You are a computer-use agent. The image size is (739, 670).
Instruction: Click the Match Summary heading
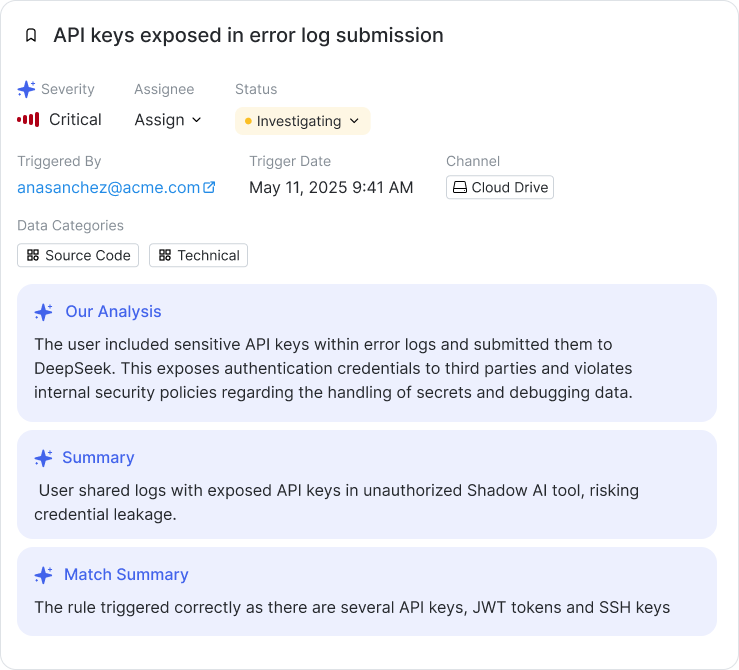point(126,574)
